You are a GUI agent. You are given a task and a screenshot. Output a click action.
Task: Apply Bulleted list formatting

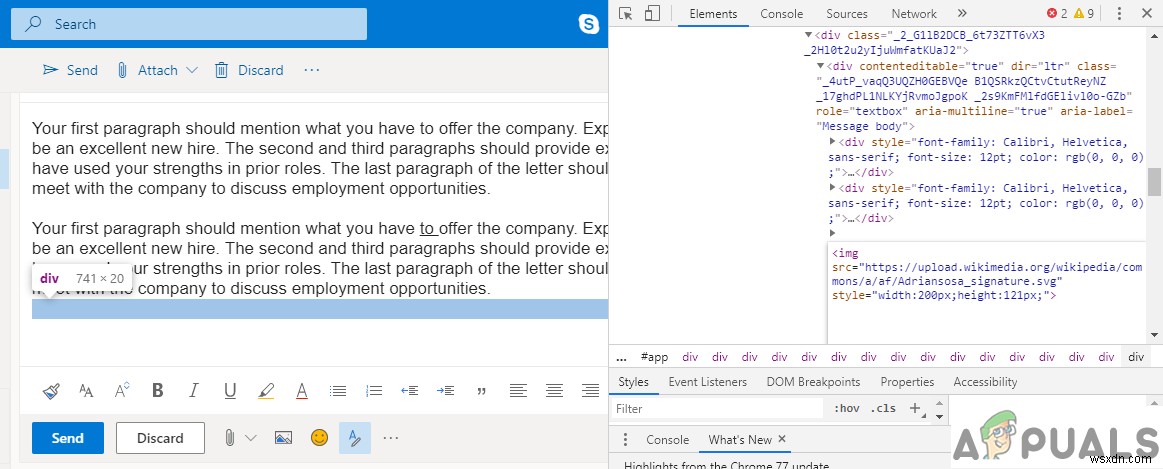pos(338,390)
